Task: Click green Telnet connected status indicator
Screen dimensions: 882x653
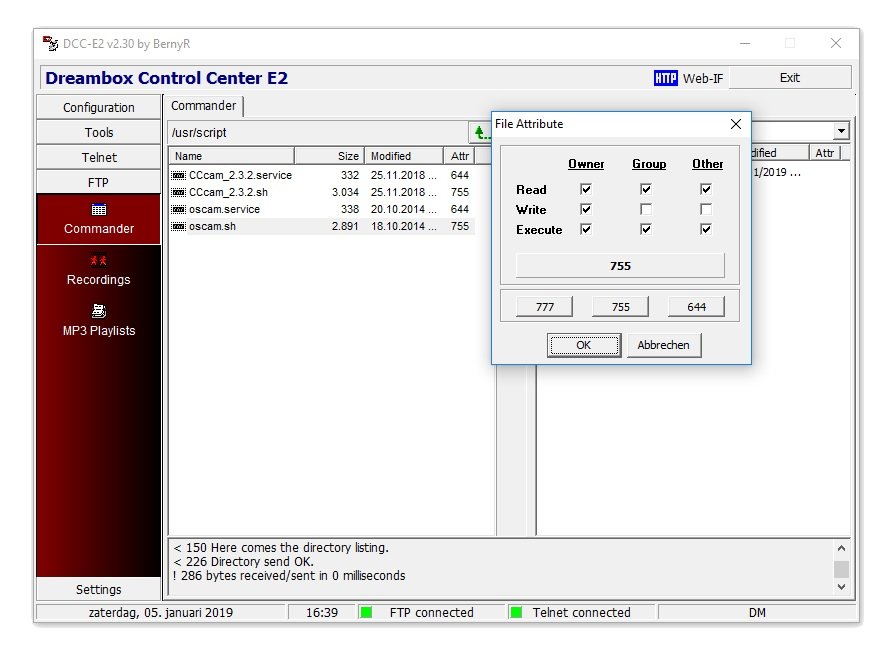Action: pyautogui.click(x=516, y=612)
